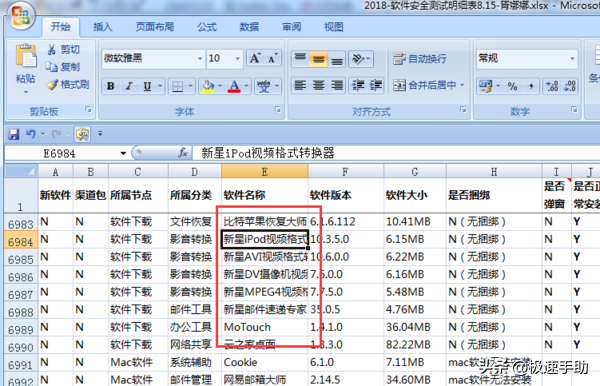Screen dimensions: 600x386
Task: Align text right
Action: 337,85
